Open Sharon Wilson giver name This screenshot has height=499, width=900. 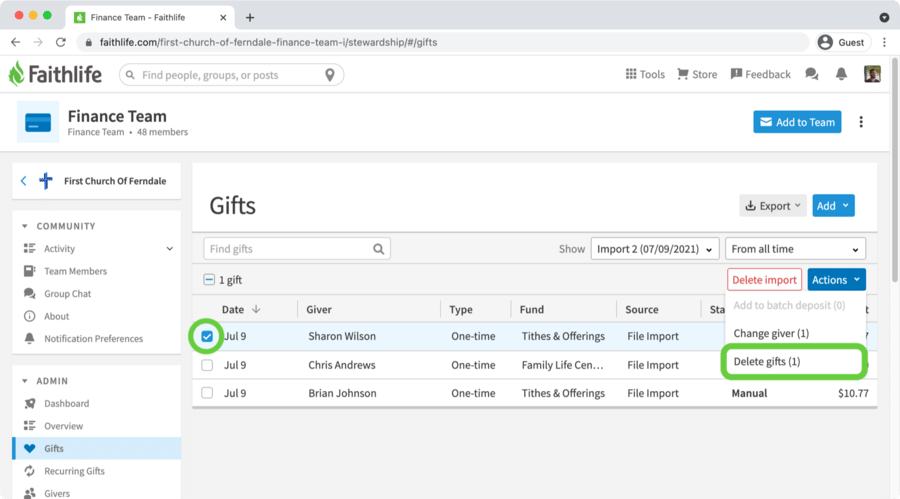tap(342, 336)
